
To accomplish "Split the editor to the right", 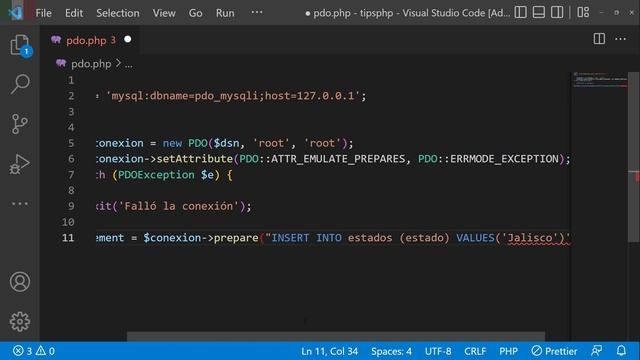I will point(599,39).
